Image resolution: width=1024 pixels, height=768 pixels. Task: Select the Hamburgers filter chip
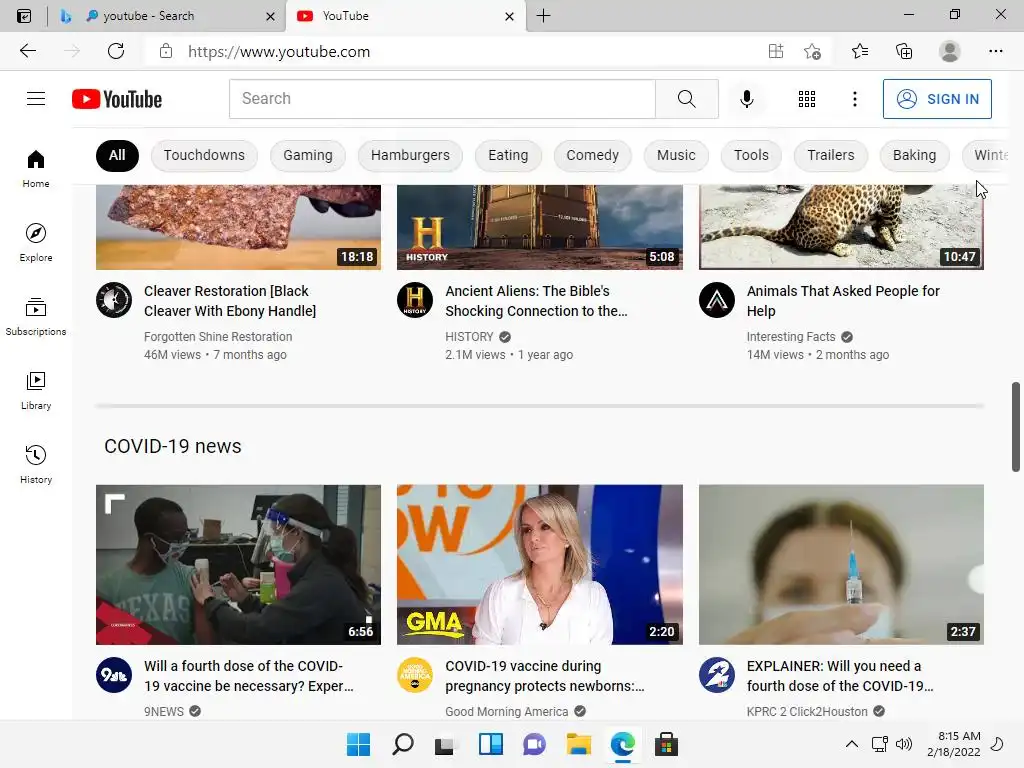click(410, 155)
